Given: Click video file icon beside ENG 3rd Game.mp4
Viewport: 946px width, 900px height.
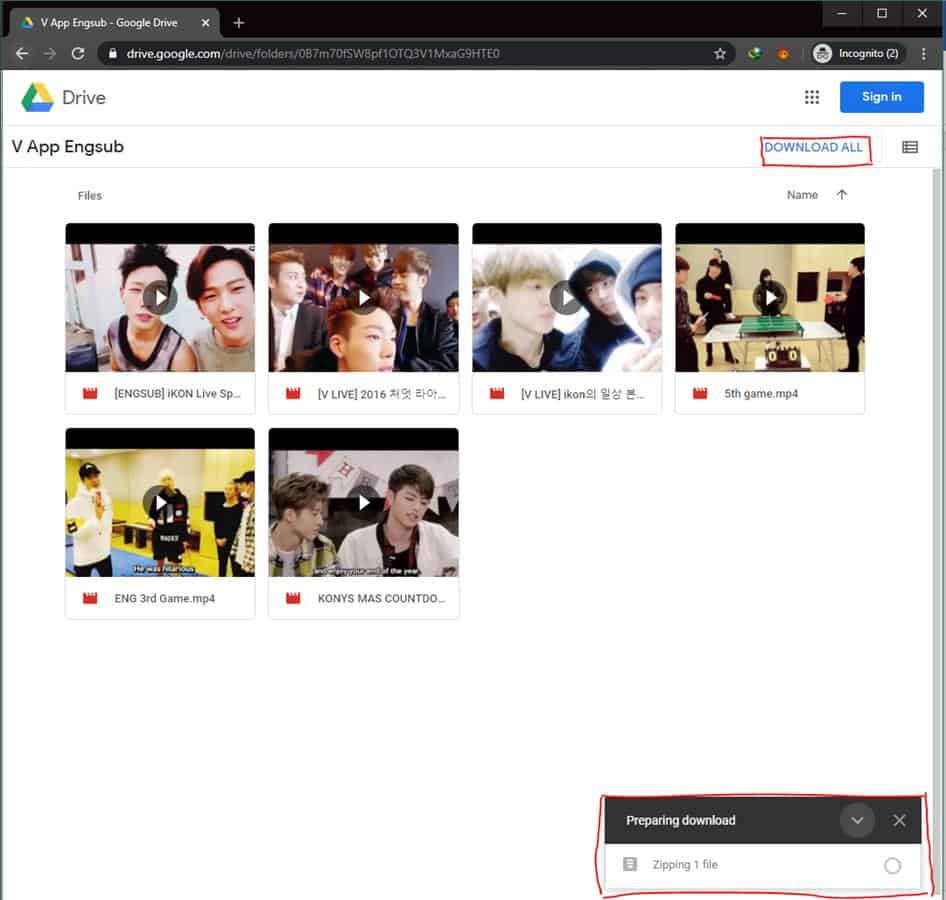Looking at the screenshot, I should click(x=90, y=598).
